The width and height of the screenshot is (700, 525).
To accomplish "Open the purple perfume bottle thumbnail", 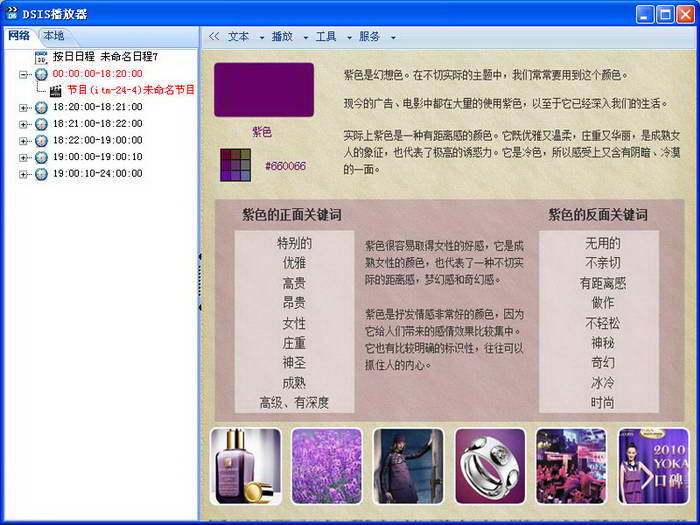I will 246,466.
